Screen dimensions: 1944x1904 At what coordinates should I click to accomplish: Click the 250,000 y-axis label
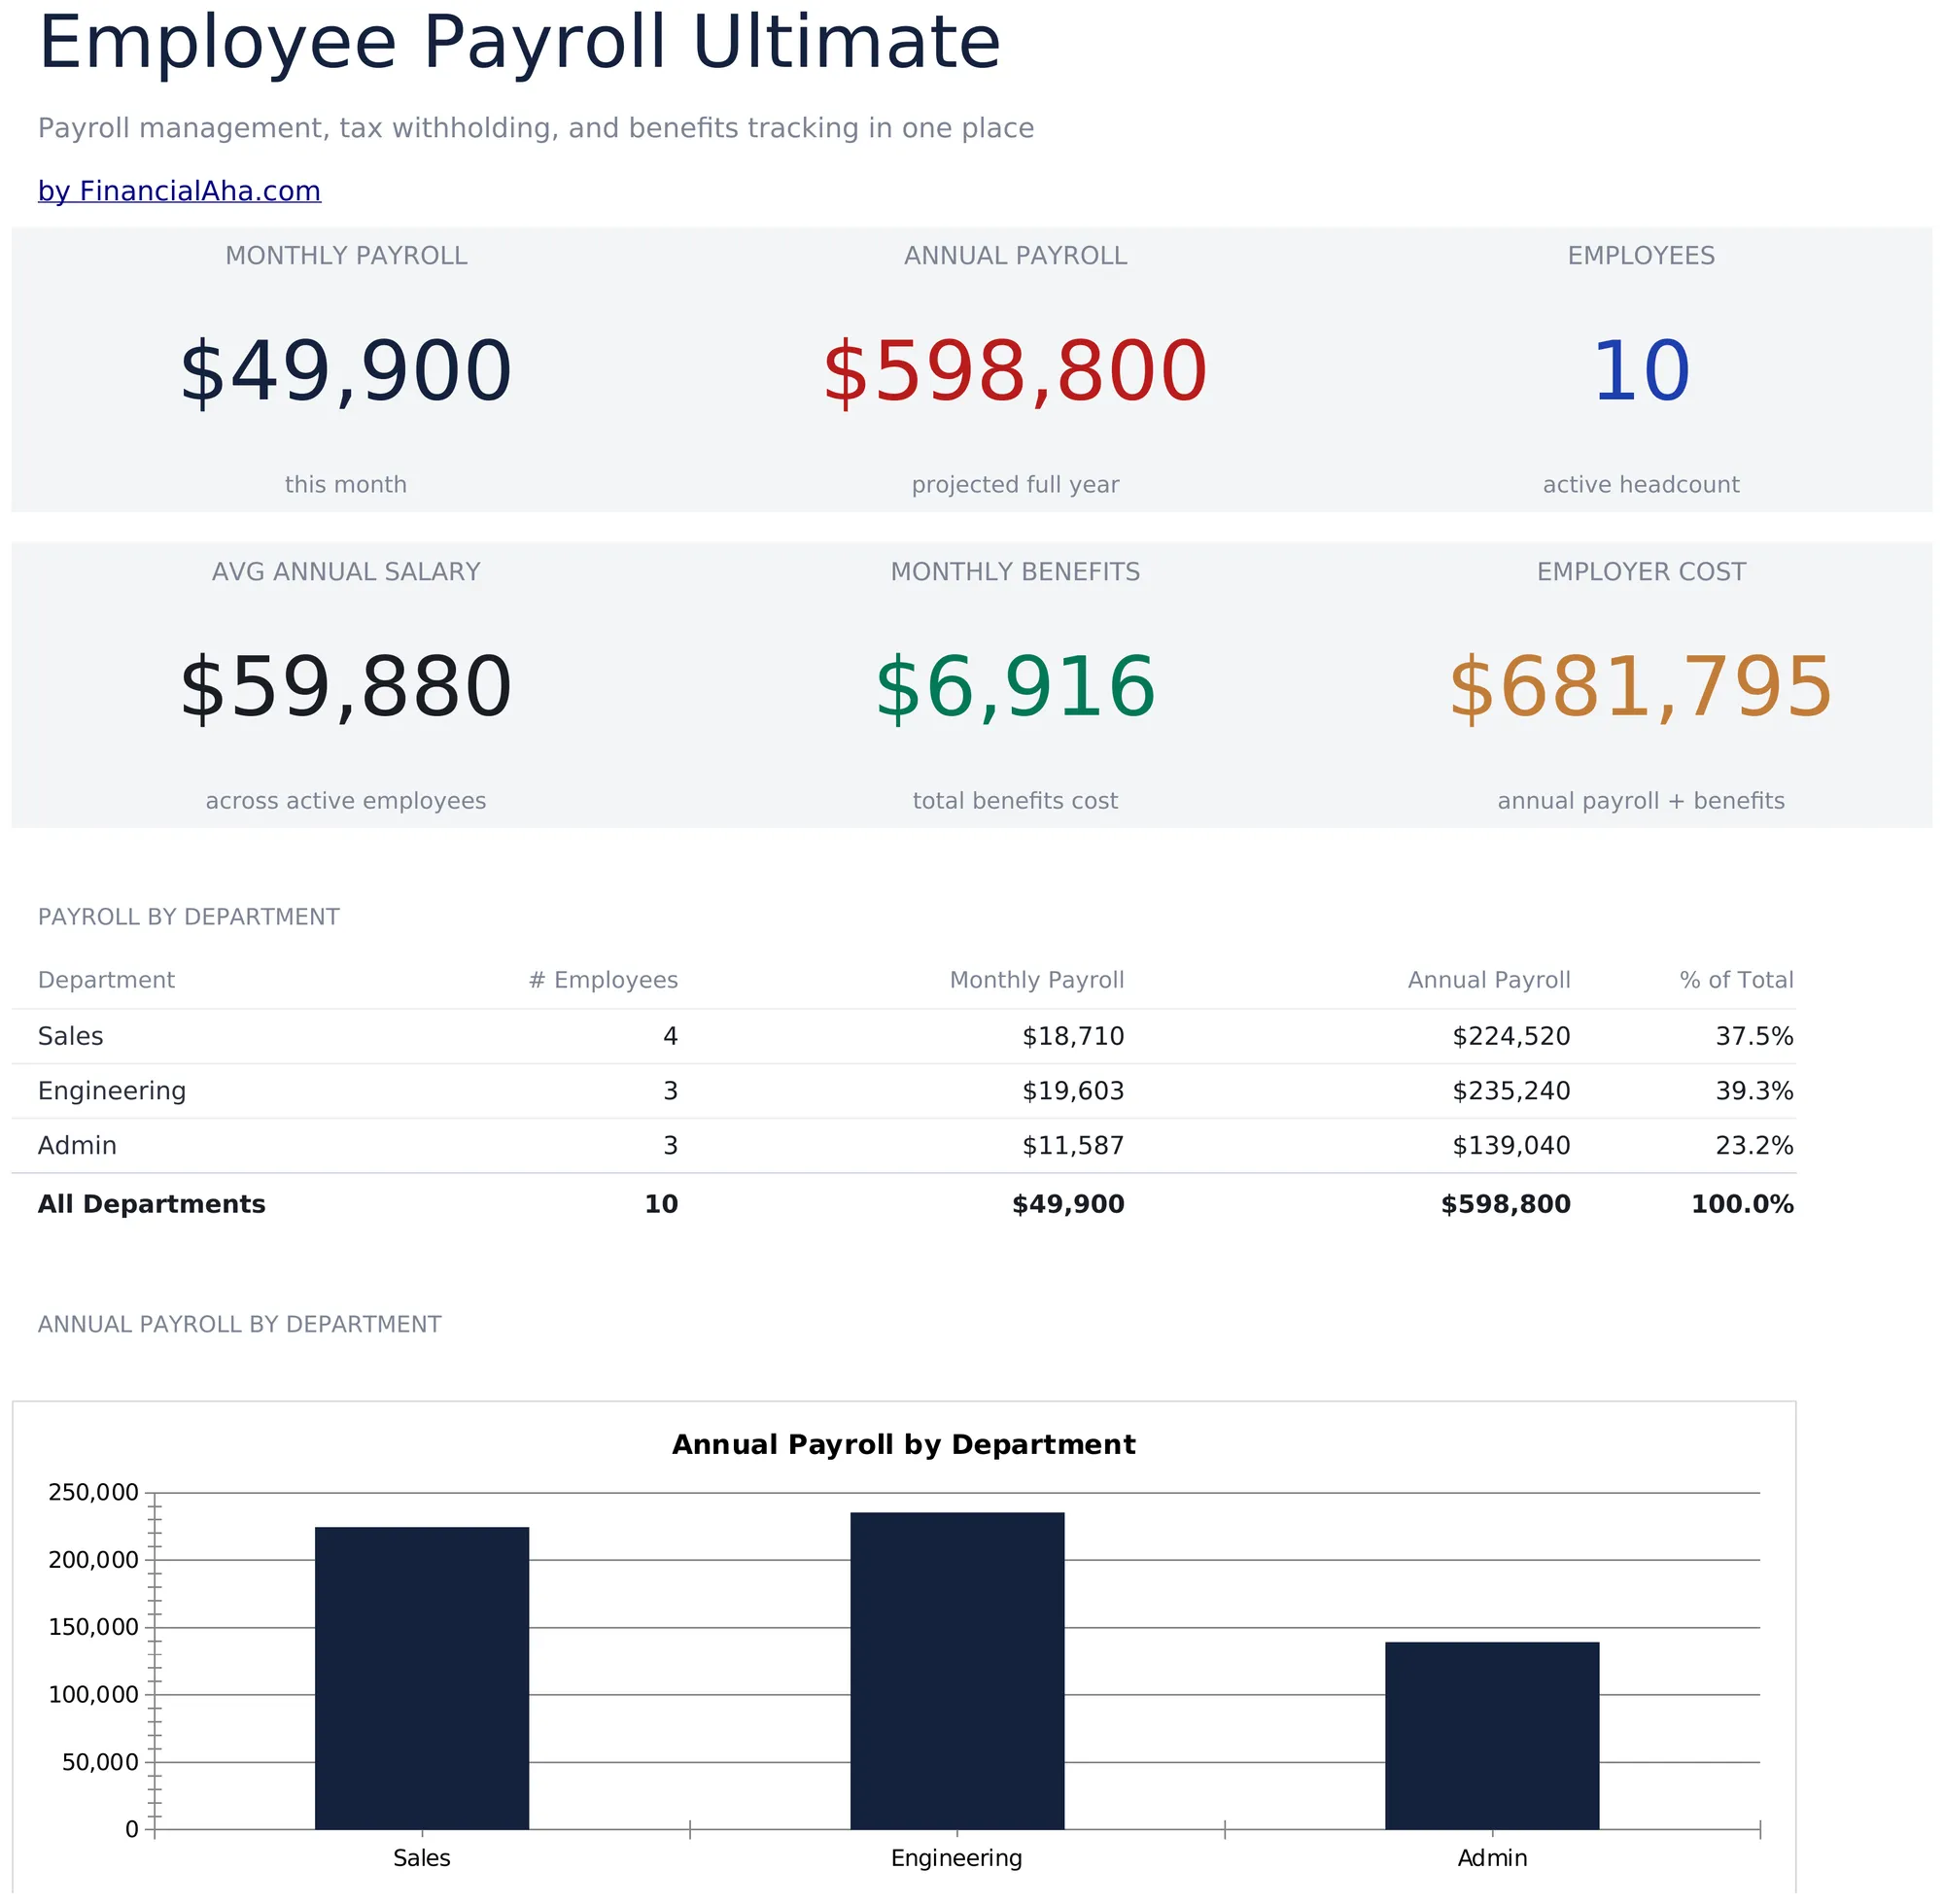(x=94, y=1494)
